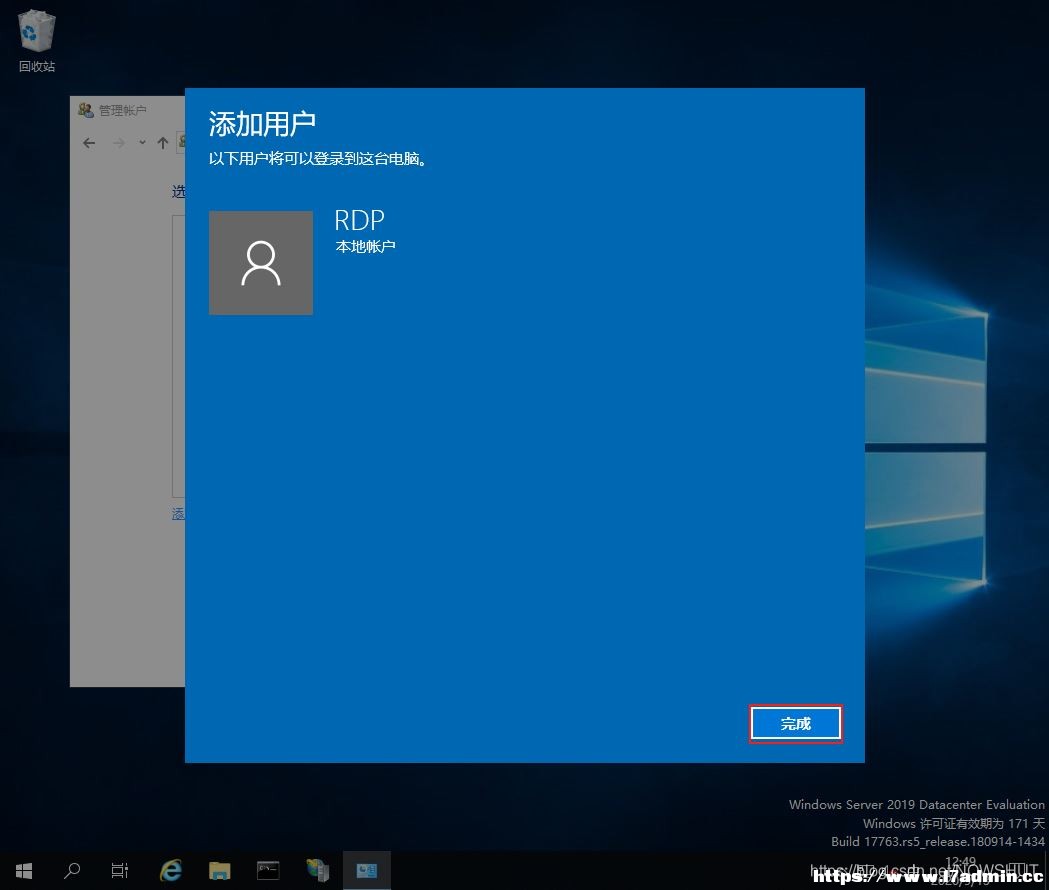This screenshot has height=890, width=1049.
Task: Open recent locations dropdown in 管理帐户 window
Action: 142,143
